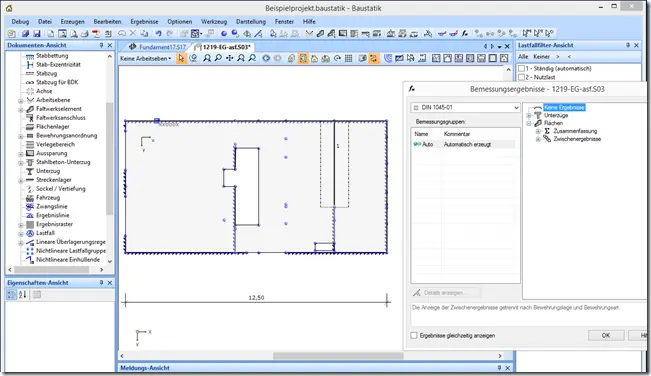The image size is (651, 376).
Task: Click the PDF export toolbar icon
Action: pyautogui.click(x=96, y=34)
